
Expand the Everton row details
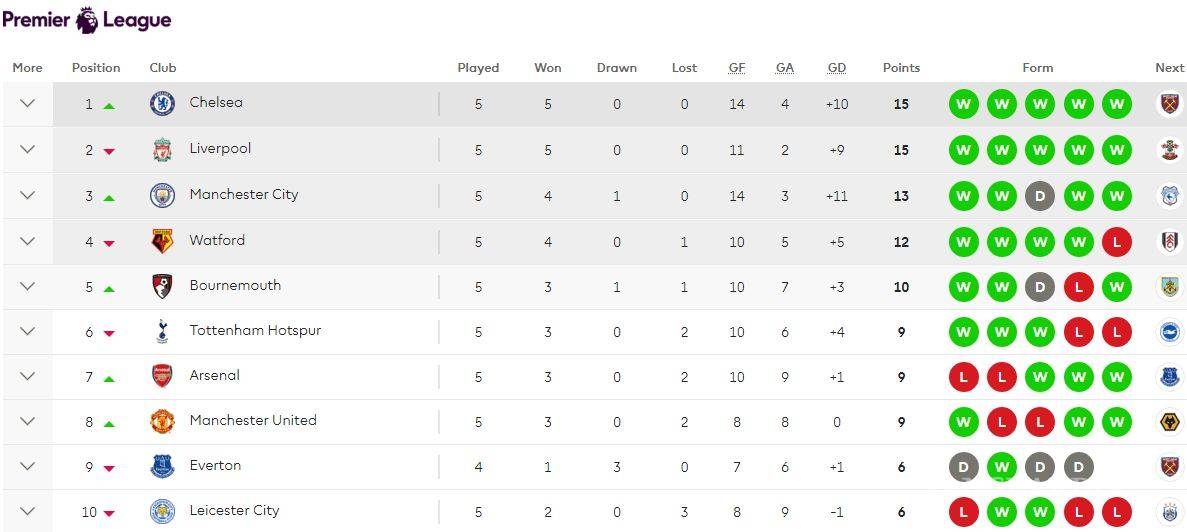(x=27, y=466)
